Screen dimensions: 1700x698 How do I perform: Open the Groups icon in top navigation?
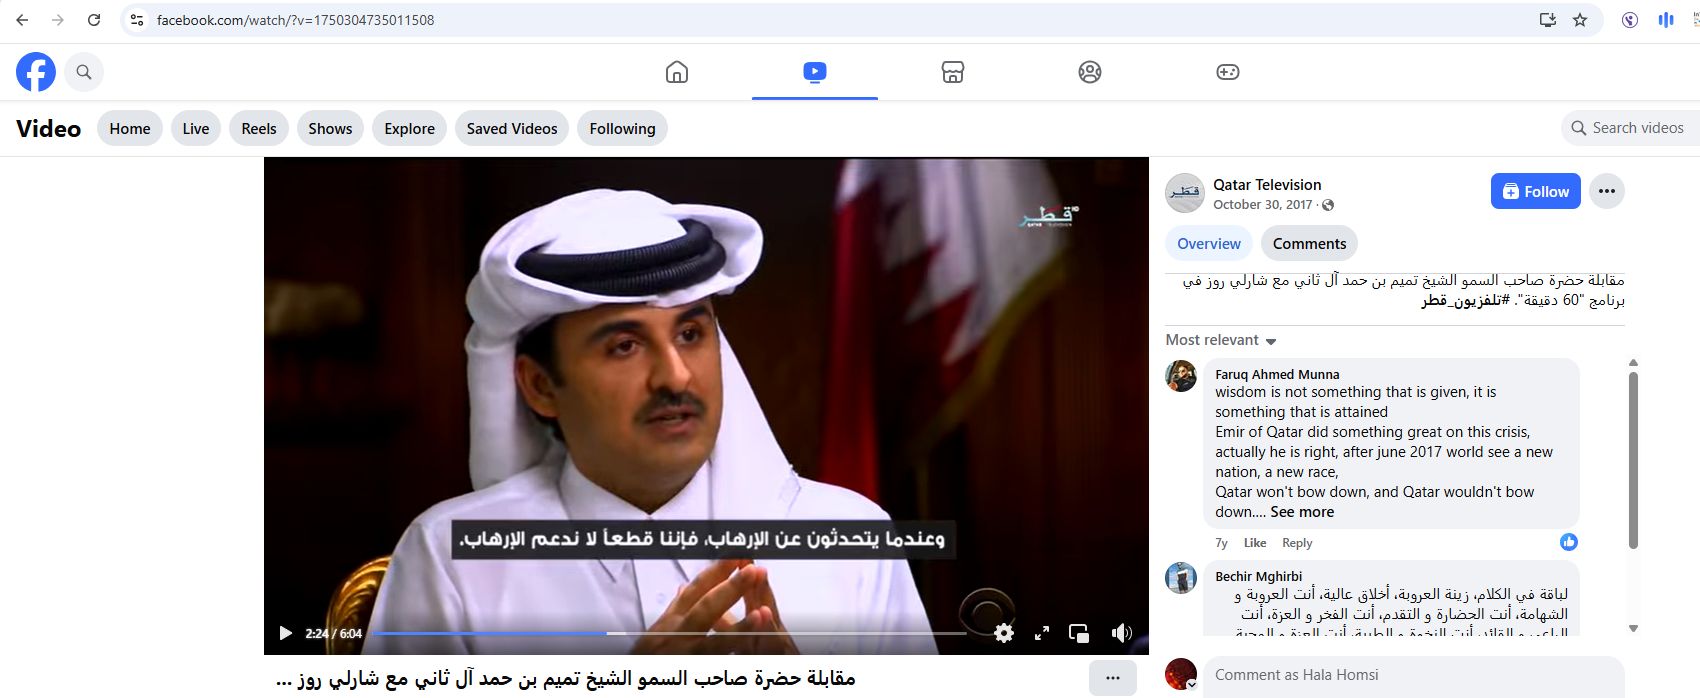click(1090, 72)
